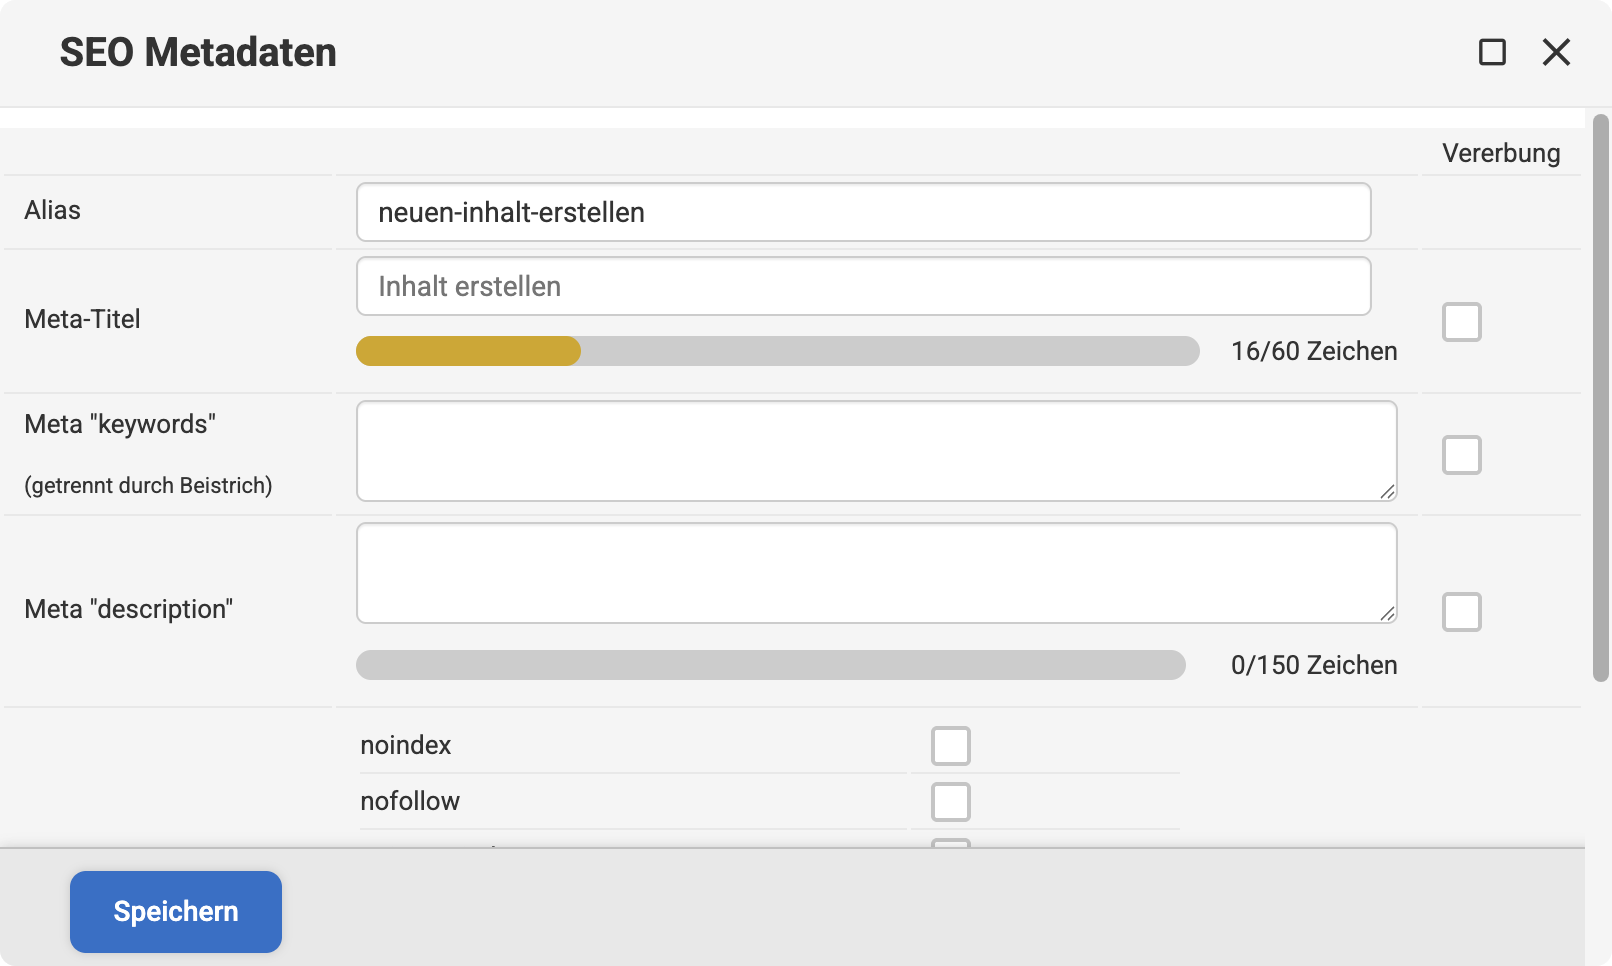The height and width of the screenshot is (966, 1612).
Task: Enable Vererbung for Meta-Titel
Action: tap(1461, 322)
